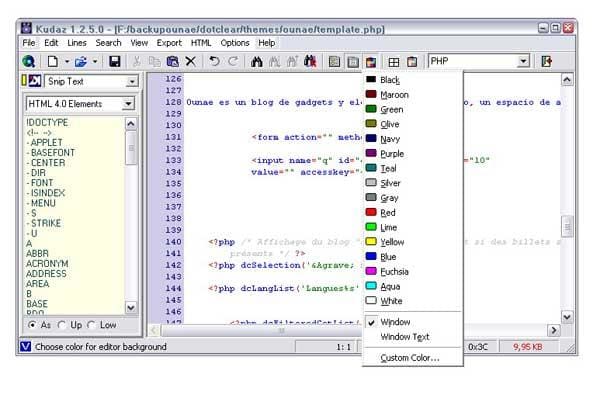
Task: Open the PHP language dropdown
Action: pos(523,61)
